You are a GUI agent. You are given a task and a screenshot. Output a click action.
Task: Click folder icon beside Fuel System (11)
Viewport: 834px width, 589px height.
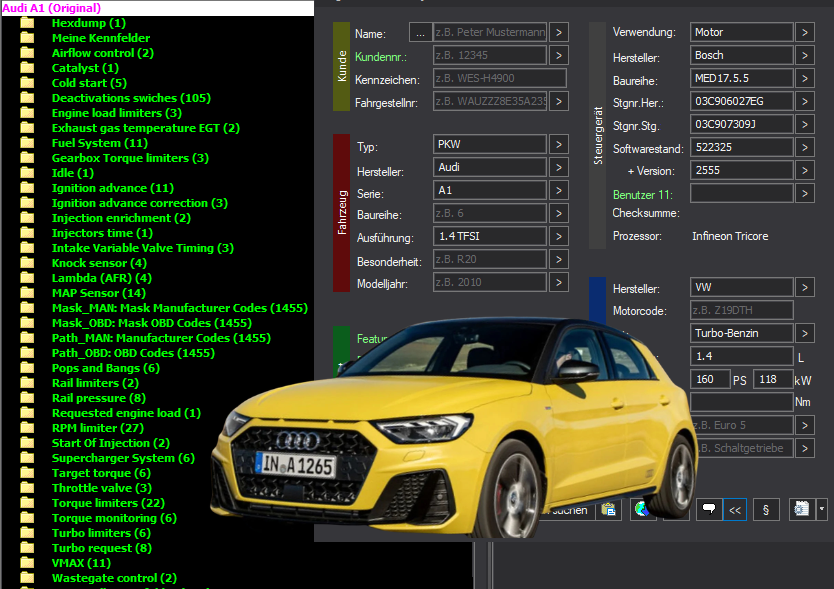[x=27, y=143]
